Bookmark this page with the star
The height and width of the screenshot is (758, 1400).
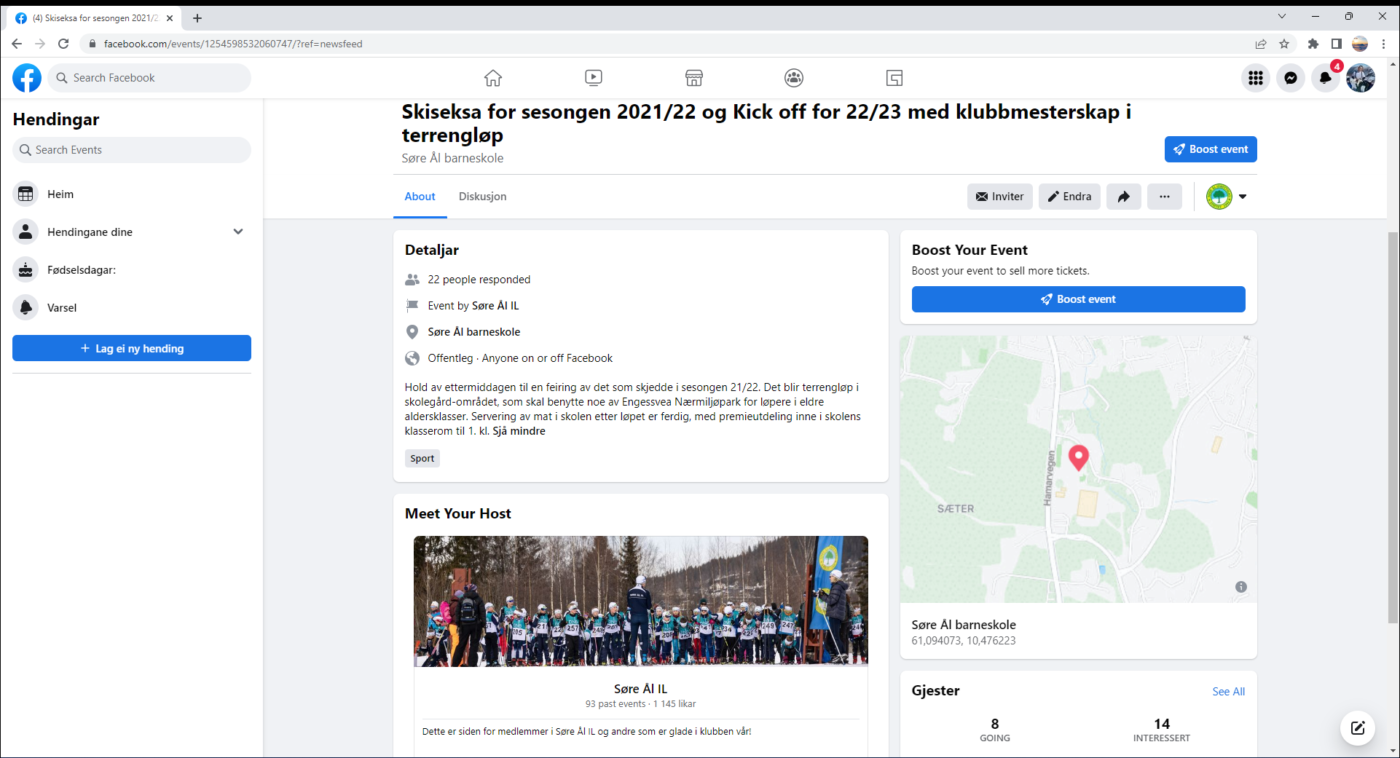coord(1284,44)
